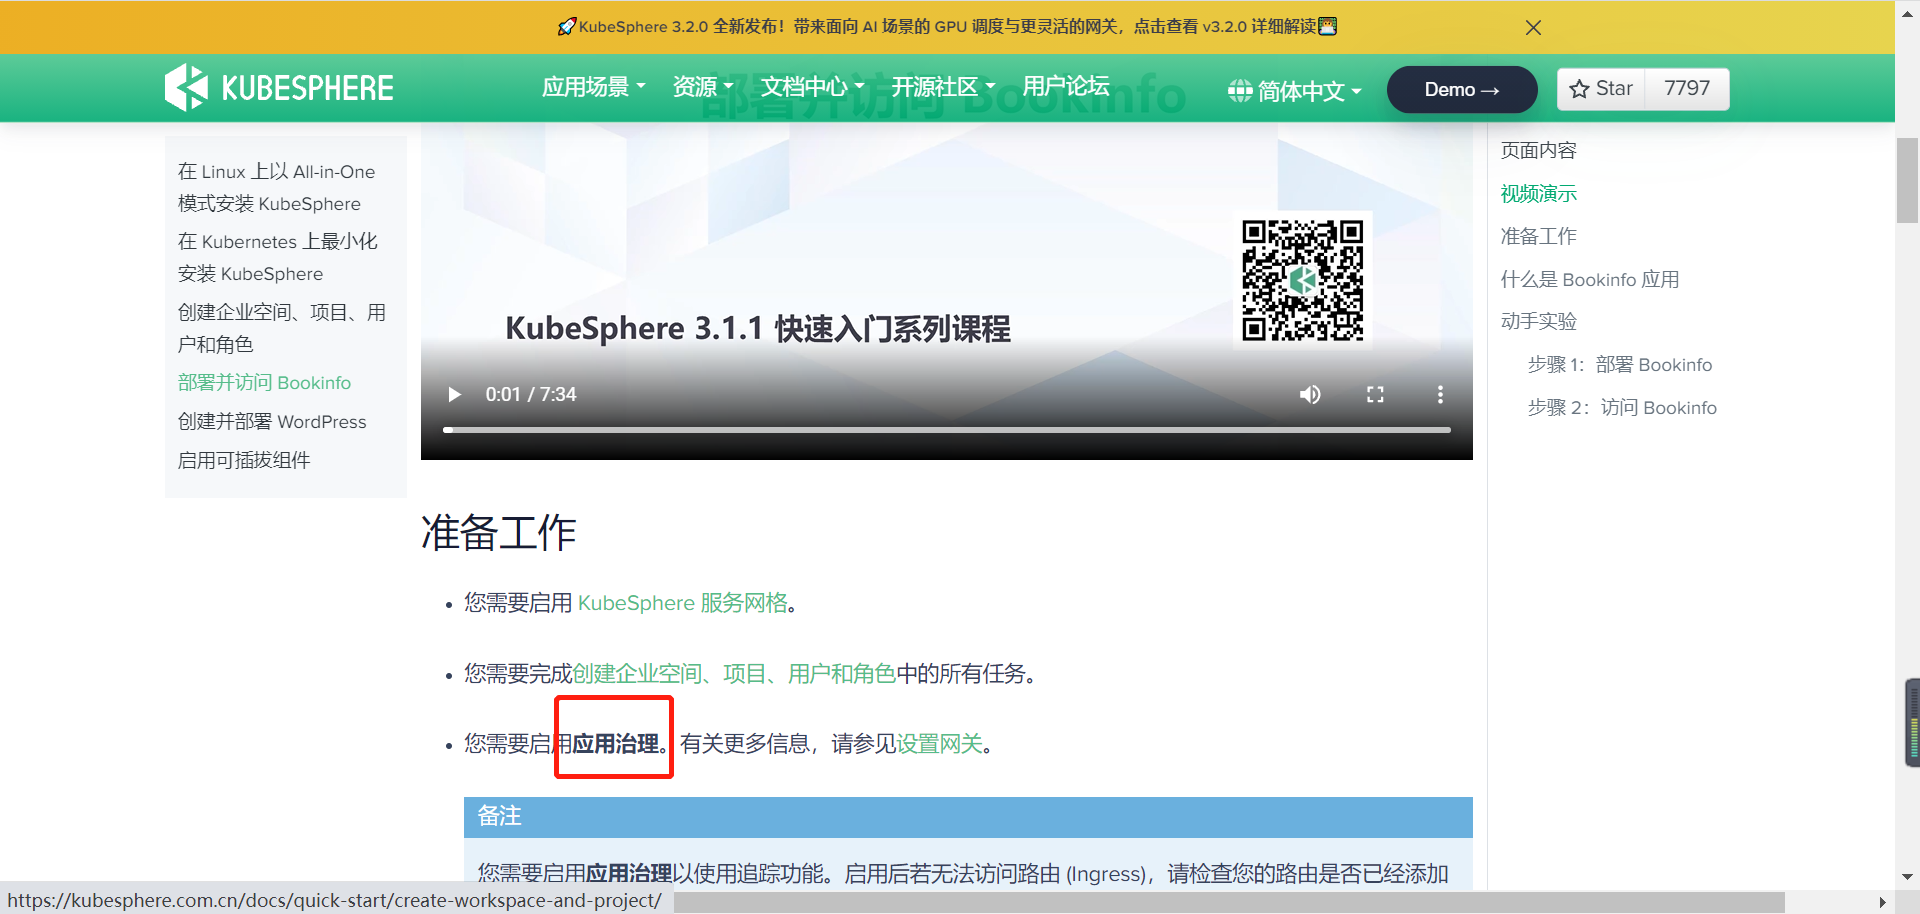Click the 0:01 / 7:34 video time display
The height and width of the screenshot is (914, 1920).
tap(531, 395)
